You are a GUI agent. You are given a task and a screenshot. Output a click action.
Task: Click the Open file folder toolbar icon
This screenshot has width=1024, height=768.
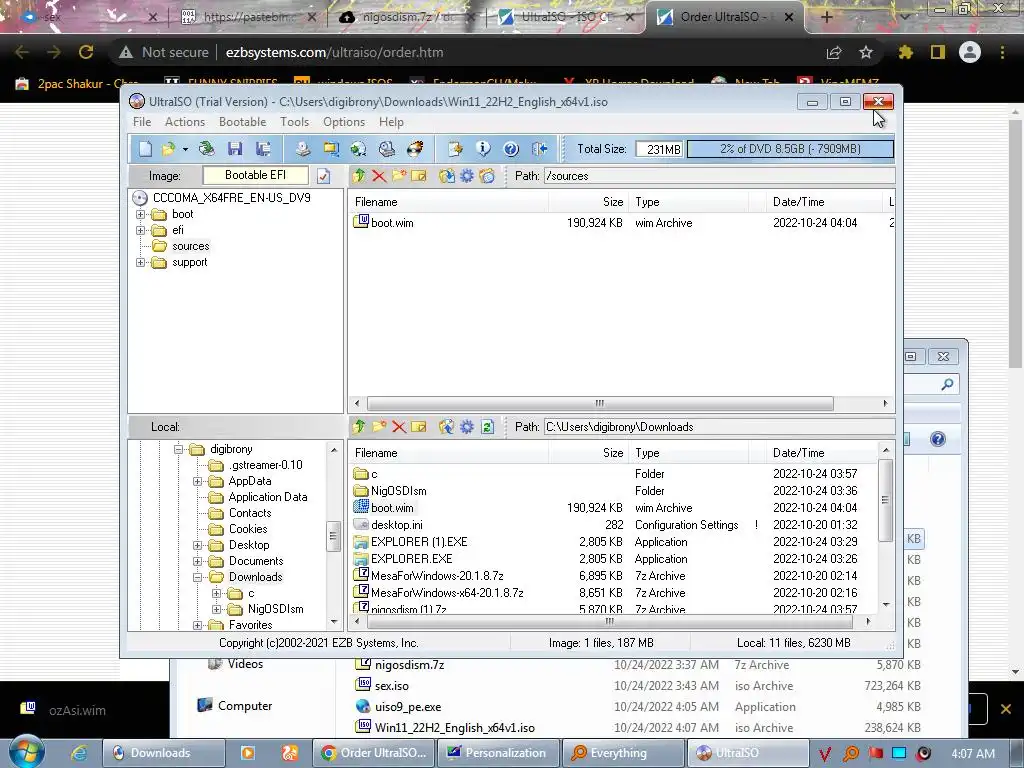(168, 149)
